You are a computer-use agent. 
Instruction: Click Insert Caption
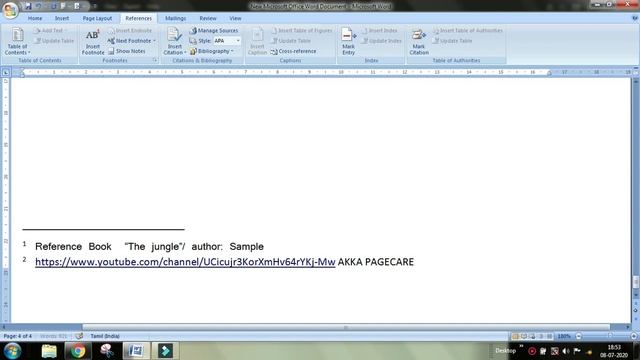pyautogui.click(x=257, y=41)
